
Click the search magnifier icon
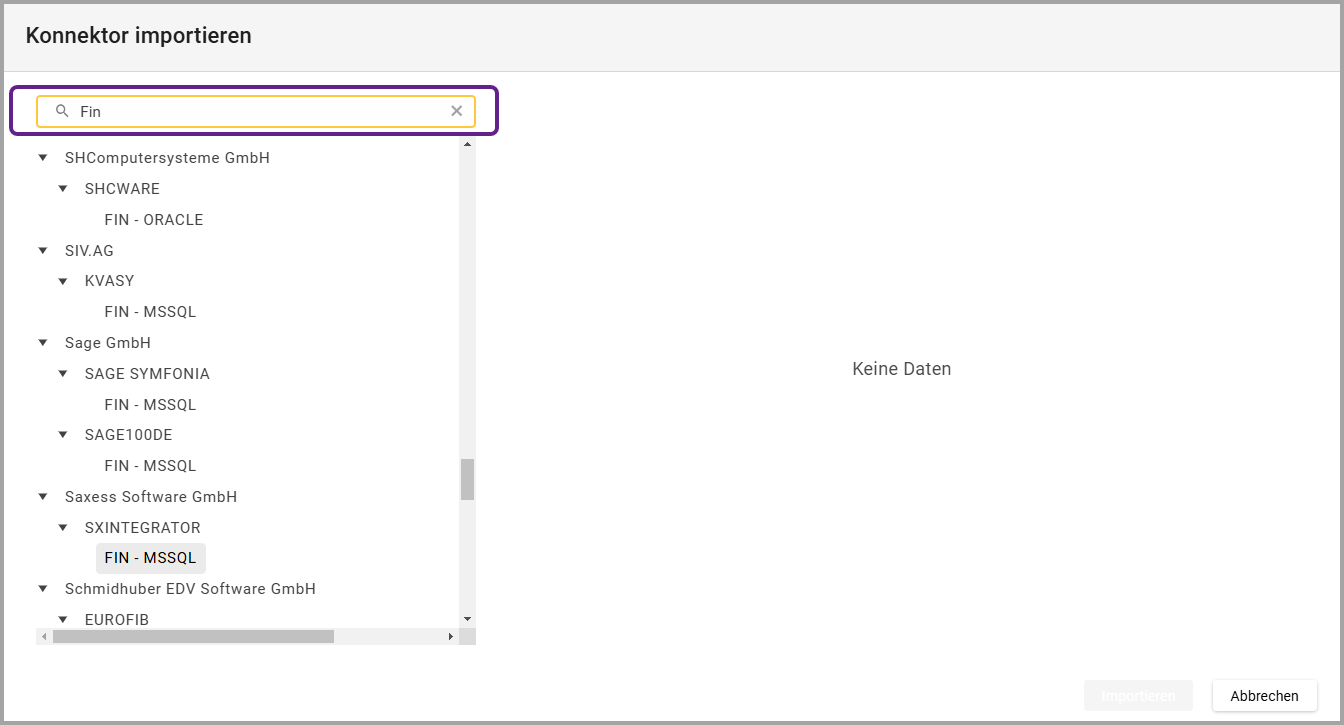click(x=62, y=111)
